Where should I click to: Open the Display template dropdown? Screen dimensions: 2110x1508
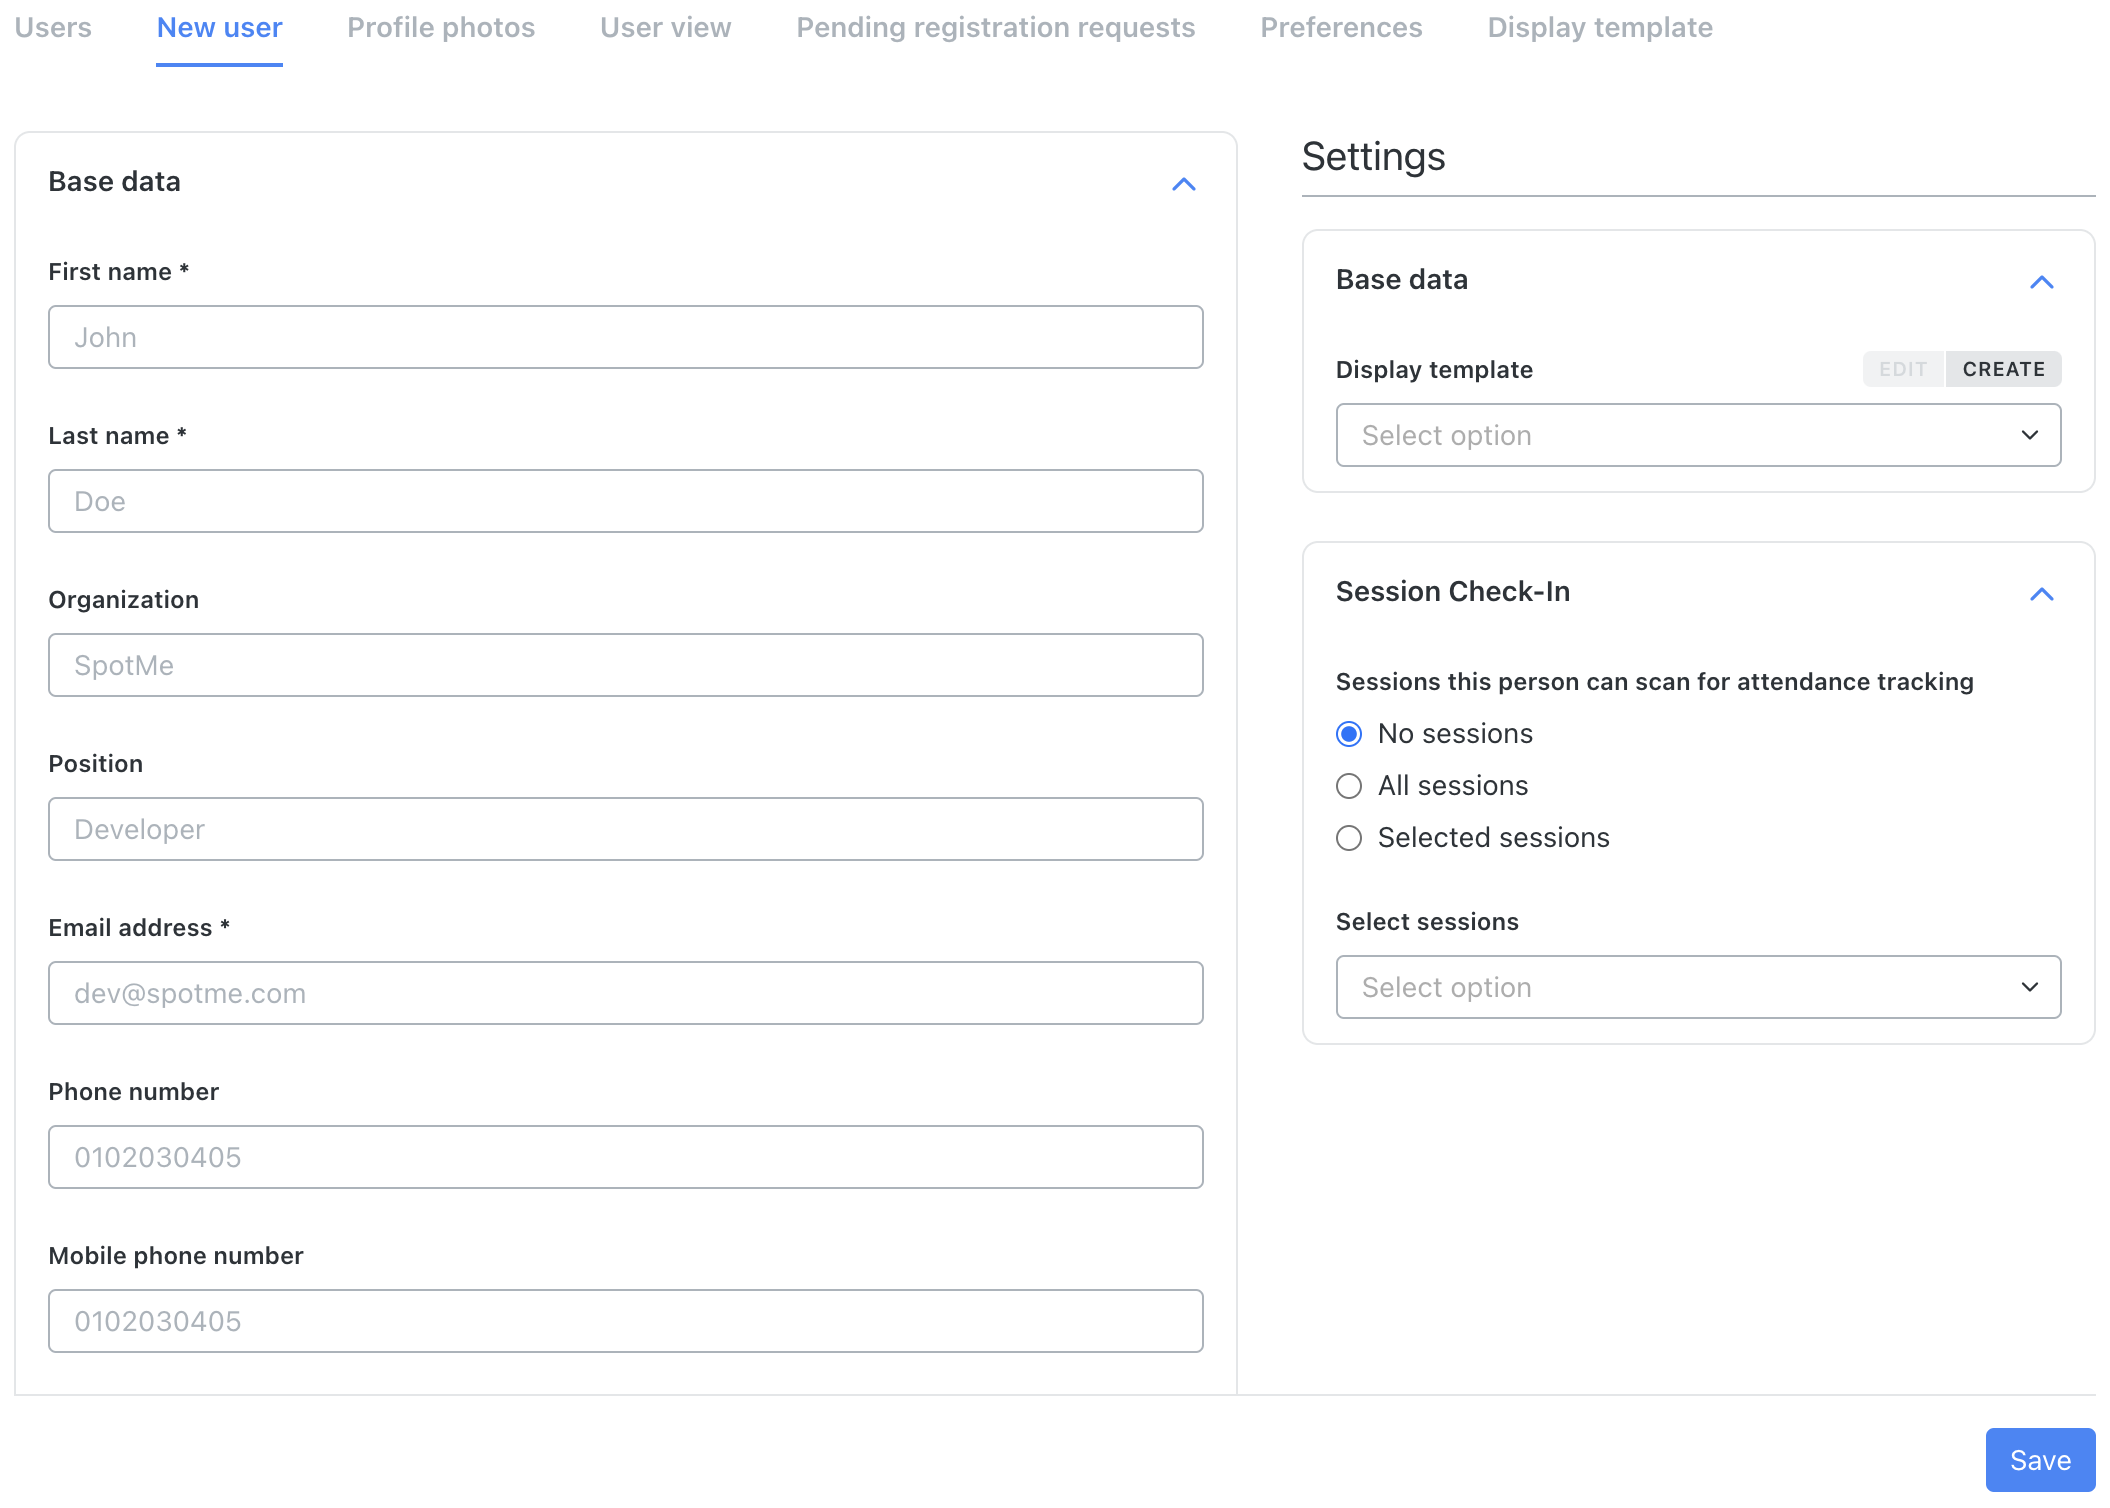pos(1698,435)
